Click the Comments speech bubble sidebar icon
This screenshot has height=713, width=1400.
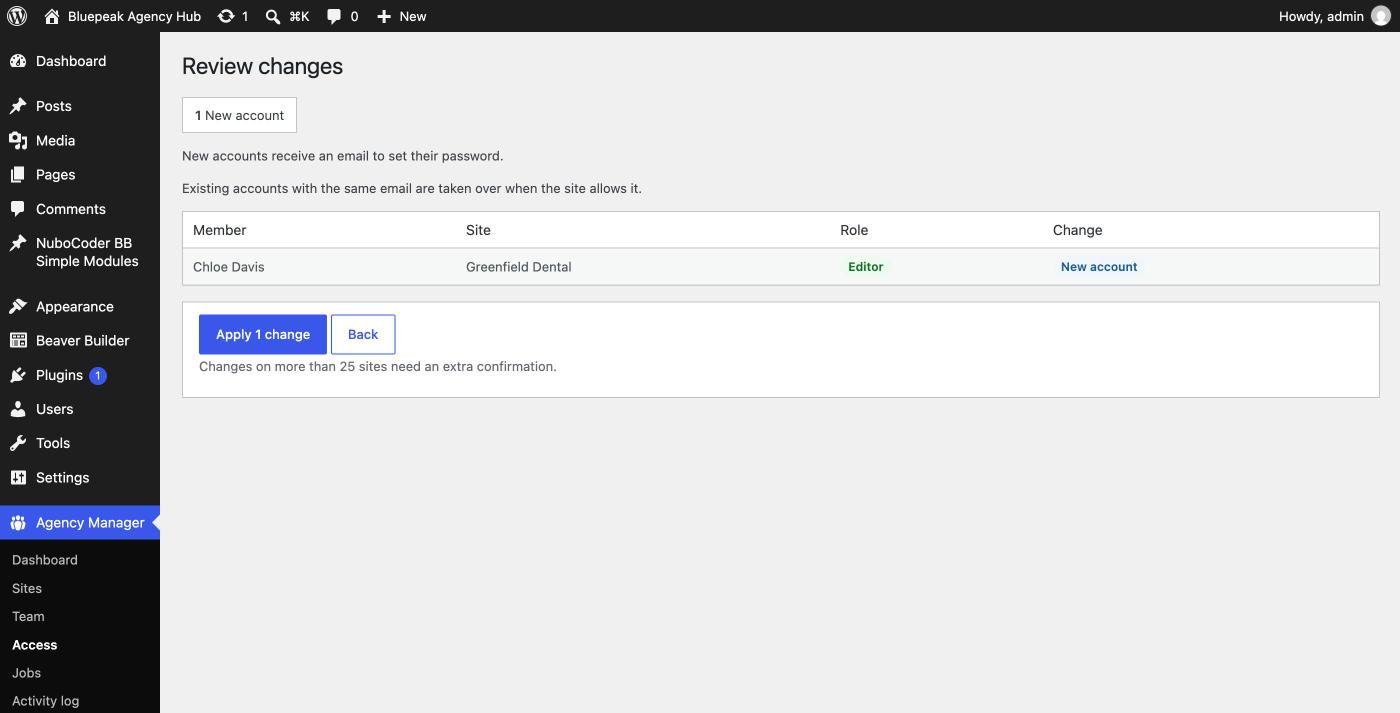[x=18, y=209]
